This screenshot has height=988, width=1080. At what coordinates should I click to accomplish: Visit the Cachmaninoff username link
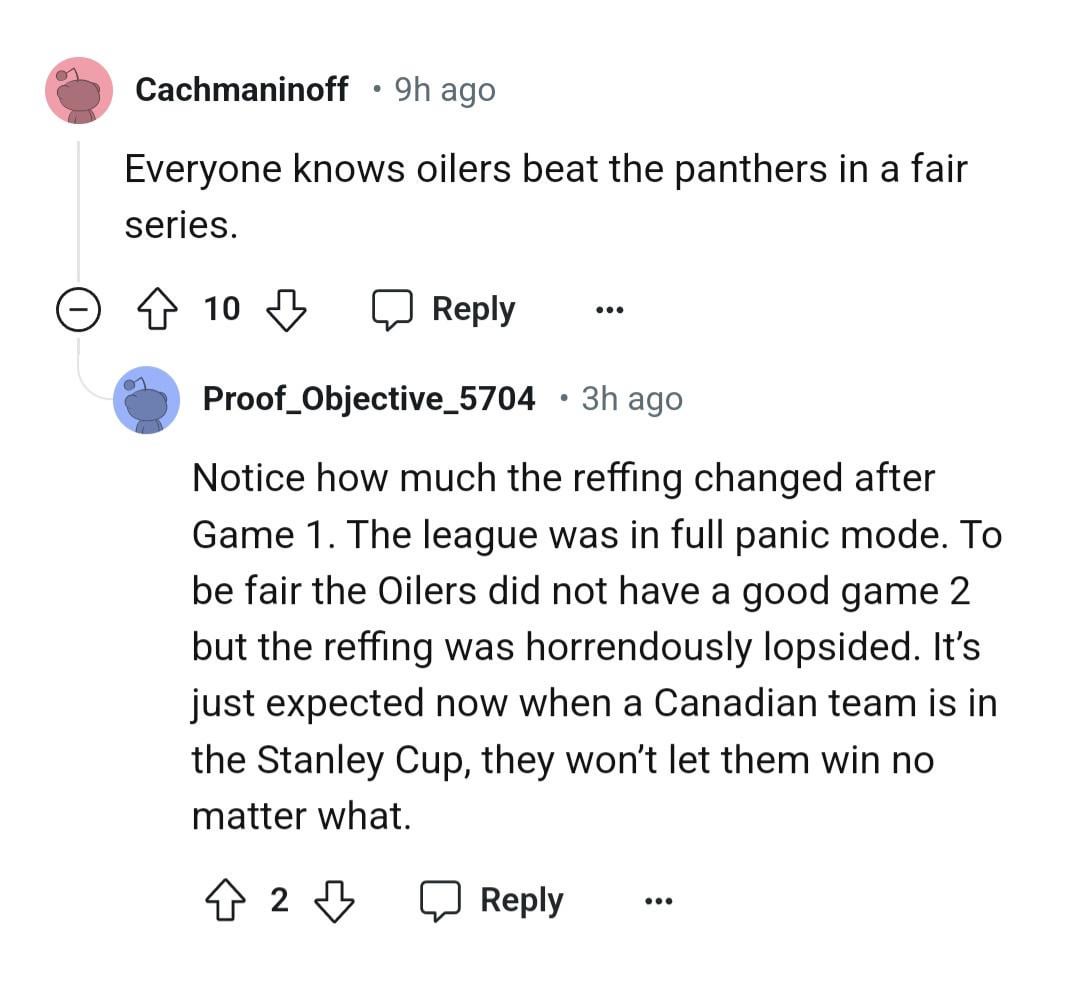(241, 90)
